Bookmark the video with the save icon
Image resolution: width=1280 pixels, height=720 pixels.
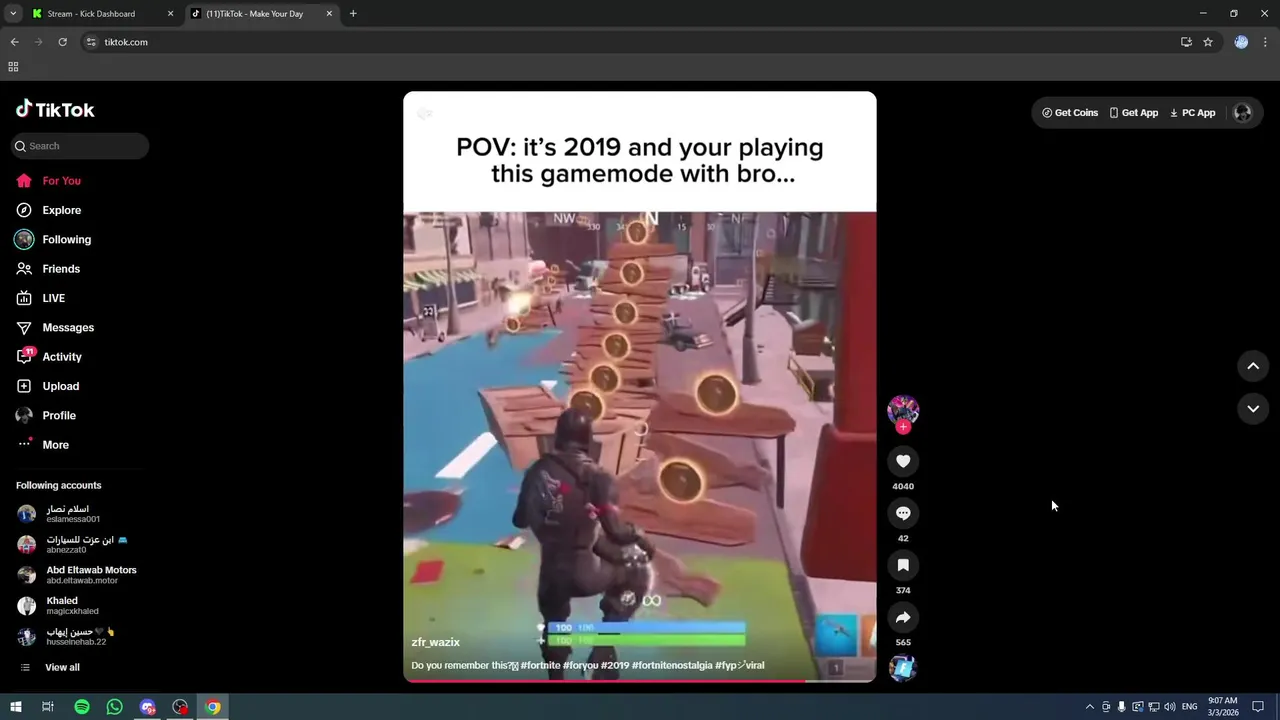[903, 565]
